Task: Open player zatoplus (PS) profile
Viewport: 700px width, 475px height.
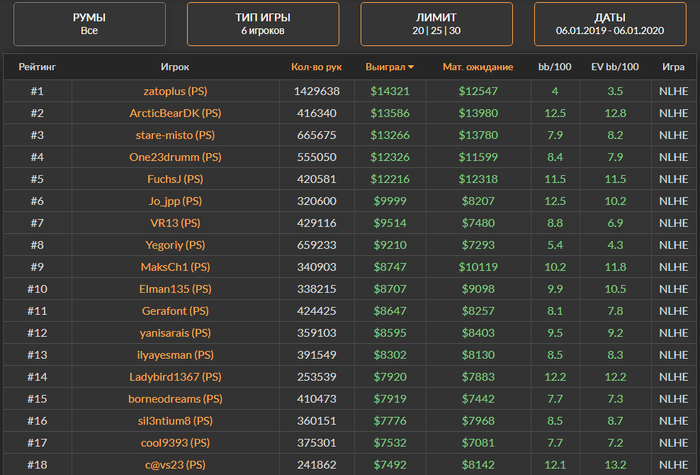Action: tap(174, 91)
